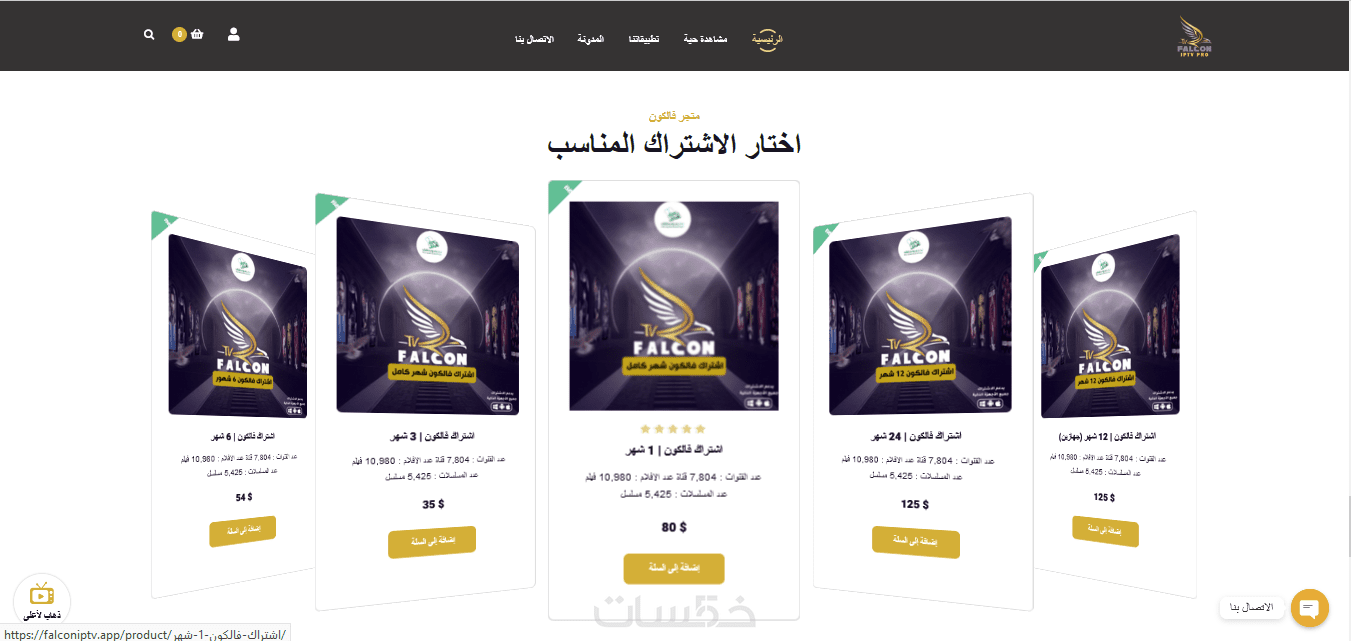Viewport: 1351px width, 641px height.
Task: Open the user account profile icon
Action: tap(234, 34)
